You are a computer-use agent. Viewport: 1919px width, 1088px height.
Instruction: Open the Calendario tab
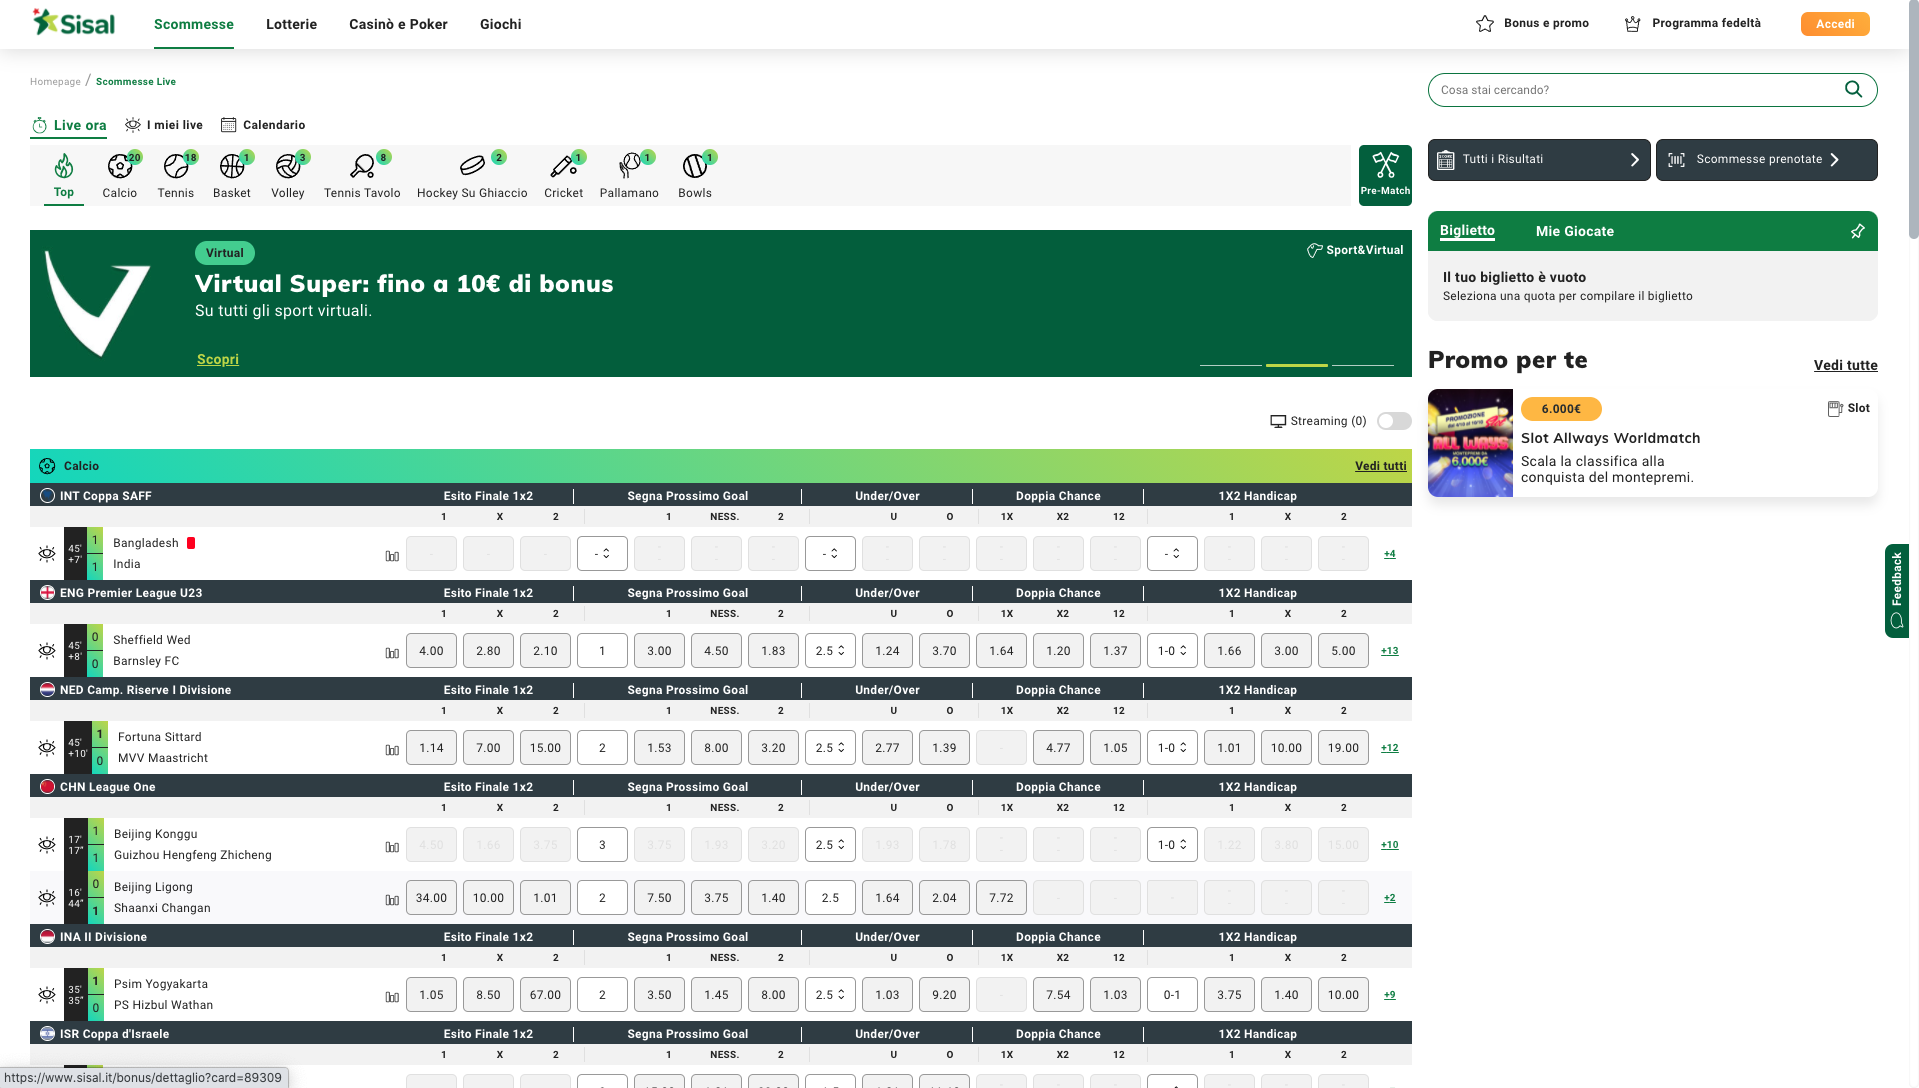tap(263, 125)
